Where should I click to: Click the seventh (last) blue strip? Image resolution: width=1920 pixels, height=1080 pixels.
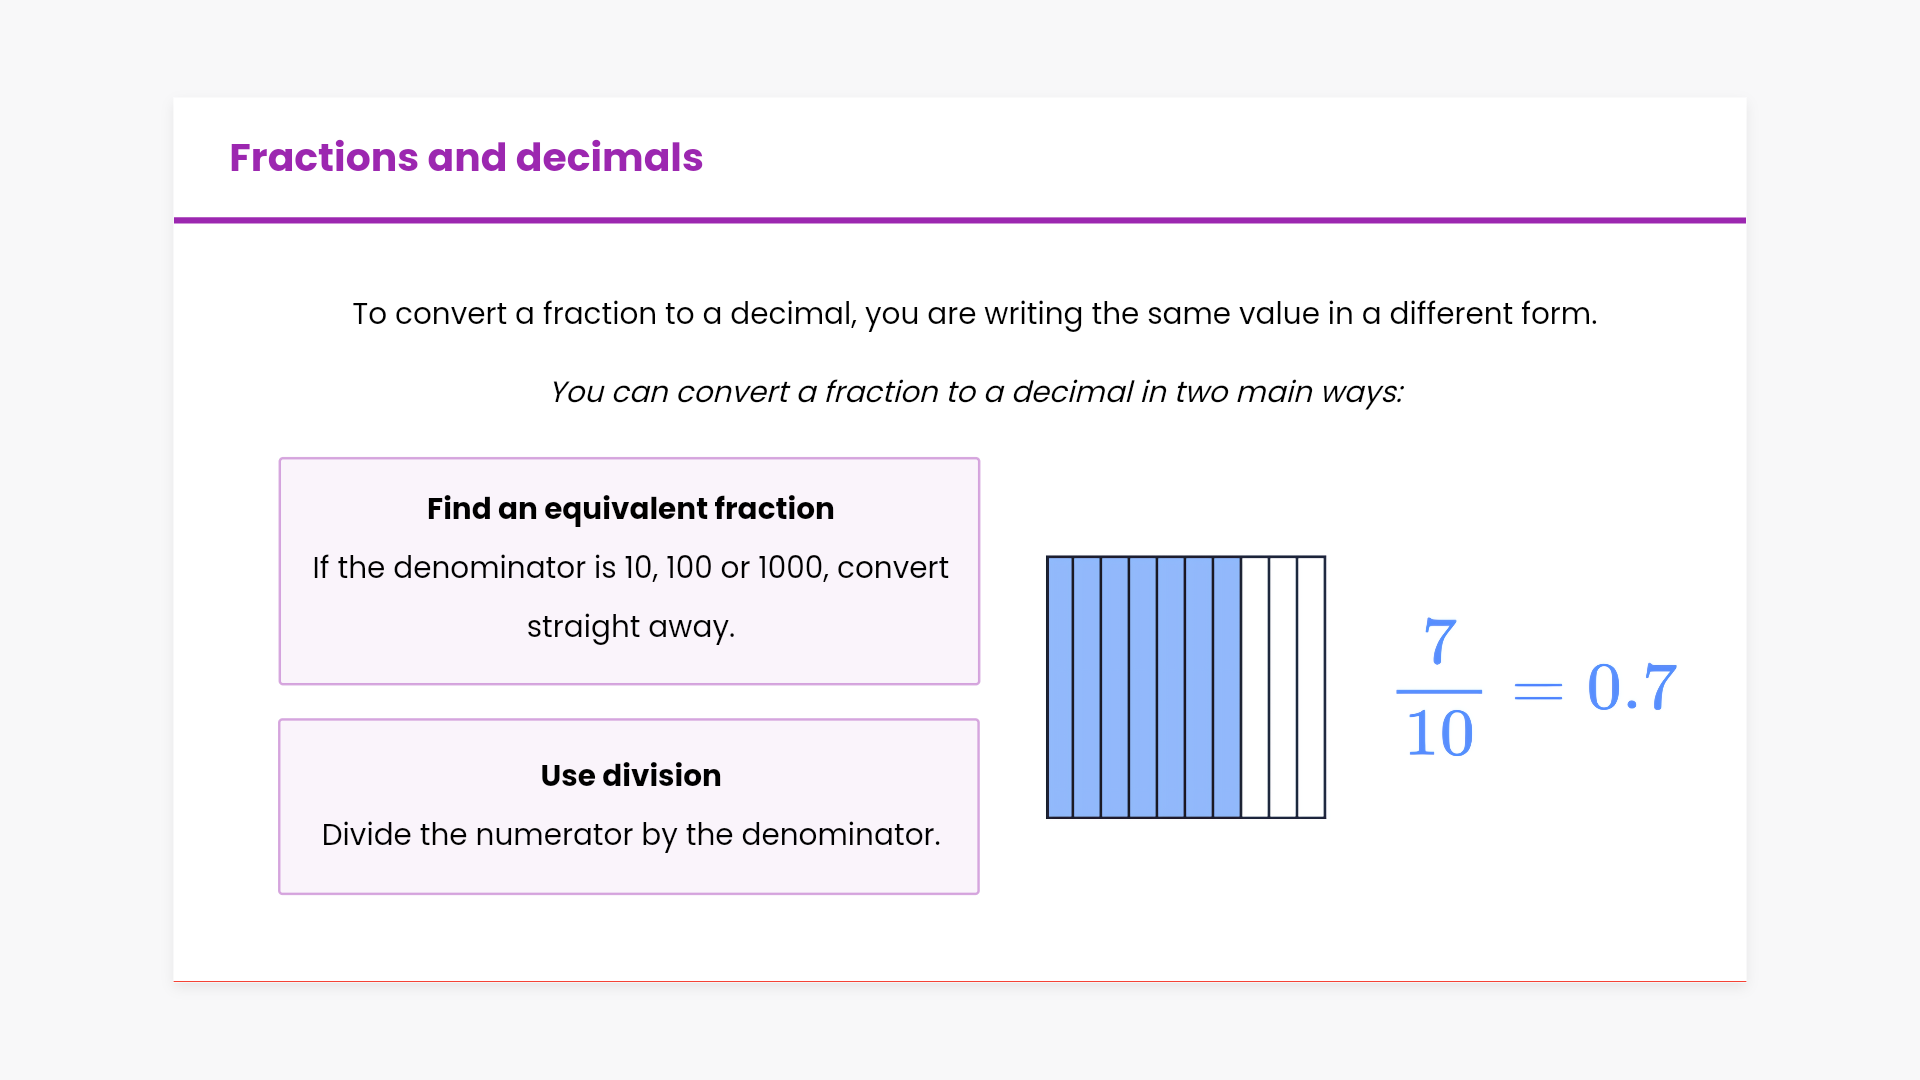(x=1227, y=687)
